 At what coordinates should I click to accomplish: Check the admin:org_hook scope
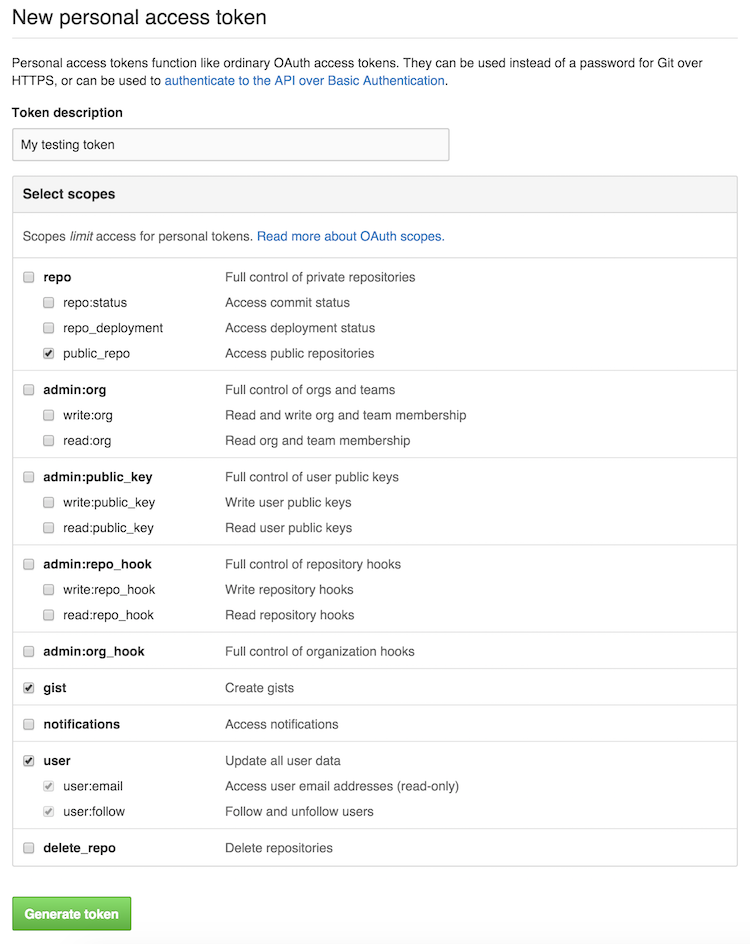pos(29,652)
